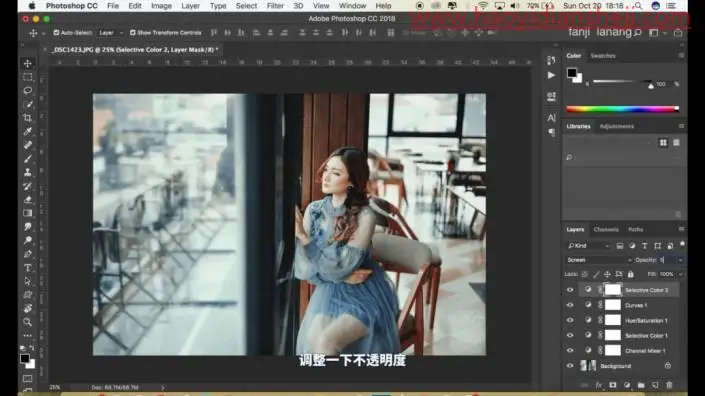The image size is (705, 396).
Task: Toggle the layer filter switch on or off
Action: [x=683, y=244]
